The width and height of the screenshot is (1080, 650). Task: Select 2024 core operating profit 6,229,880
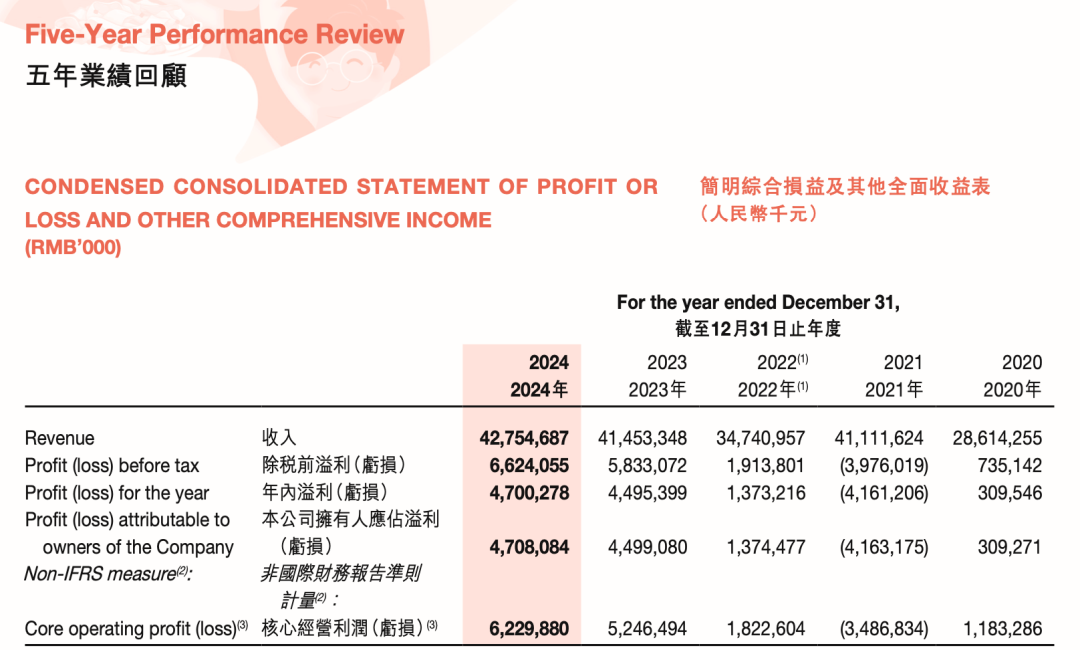click(529, 629)
